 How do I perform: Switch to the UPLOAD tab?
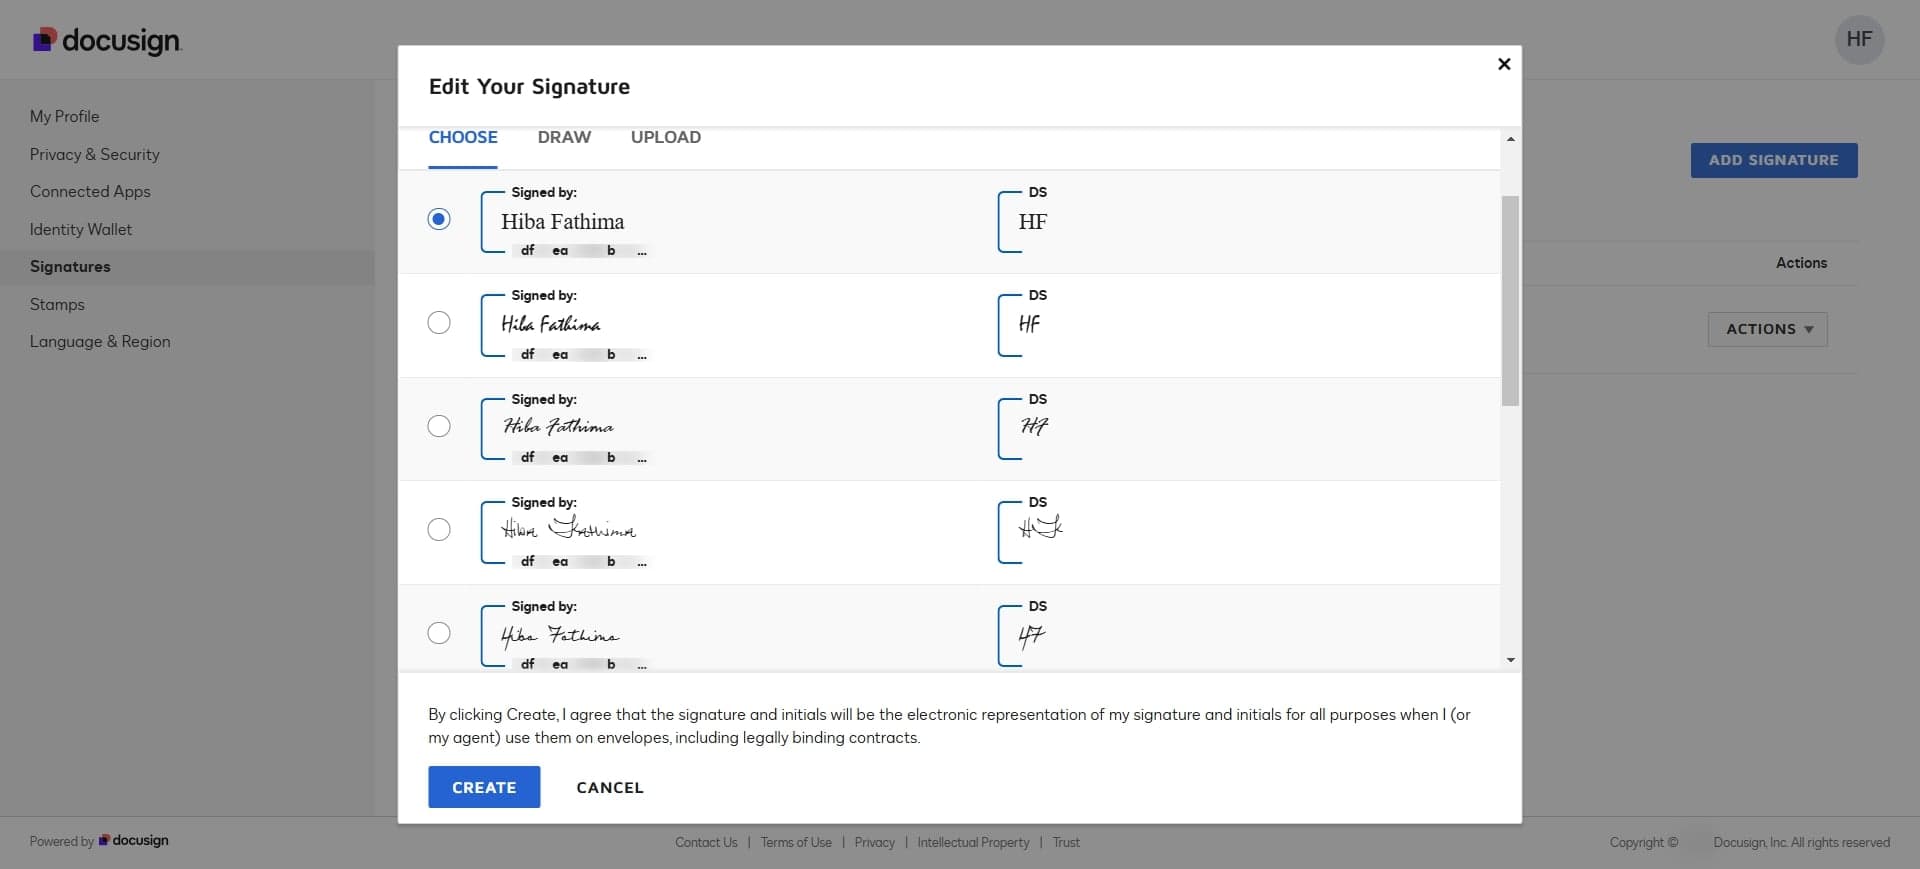pos(666,137)
